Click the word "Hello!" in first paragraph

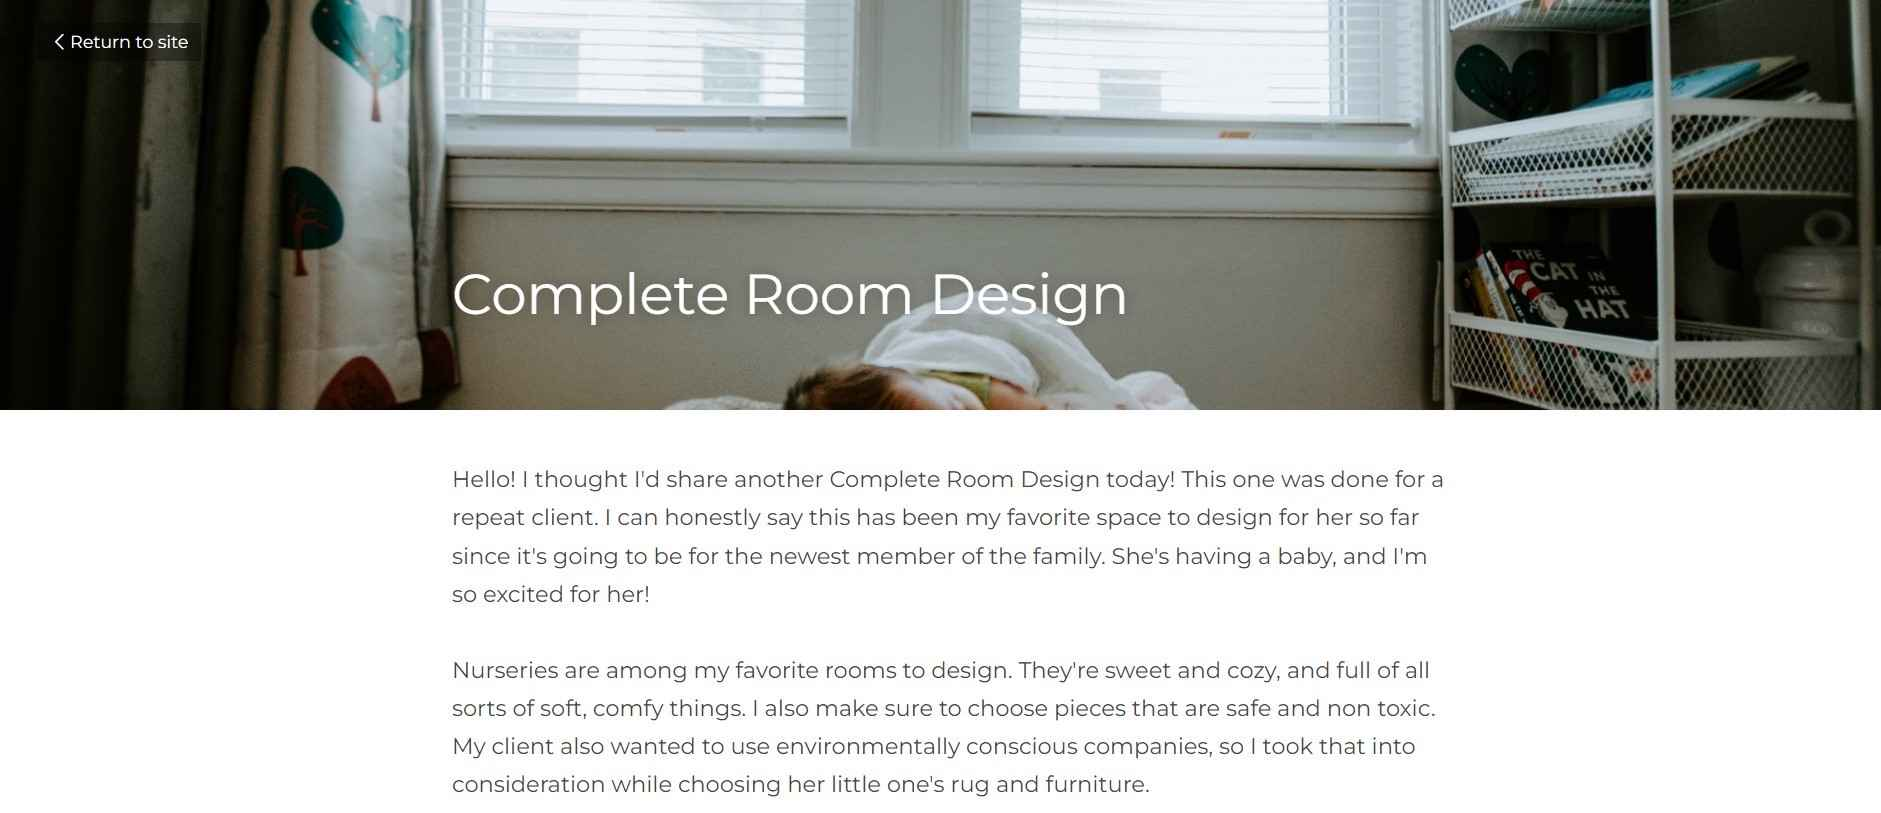(x=484, y=479)
